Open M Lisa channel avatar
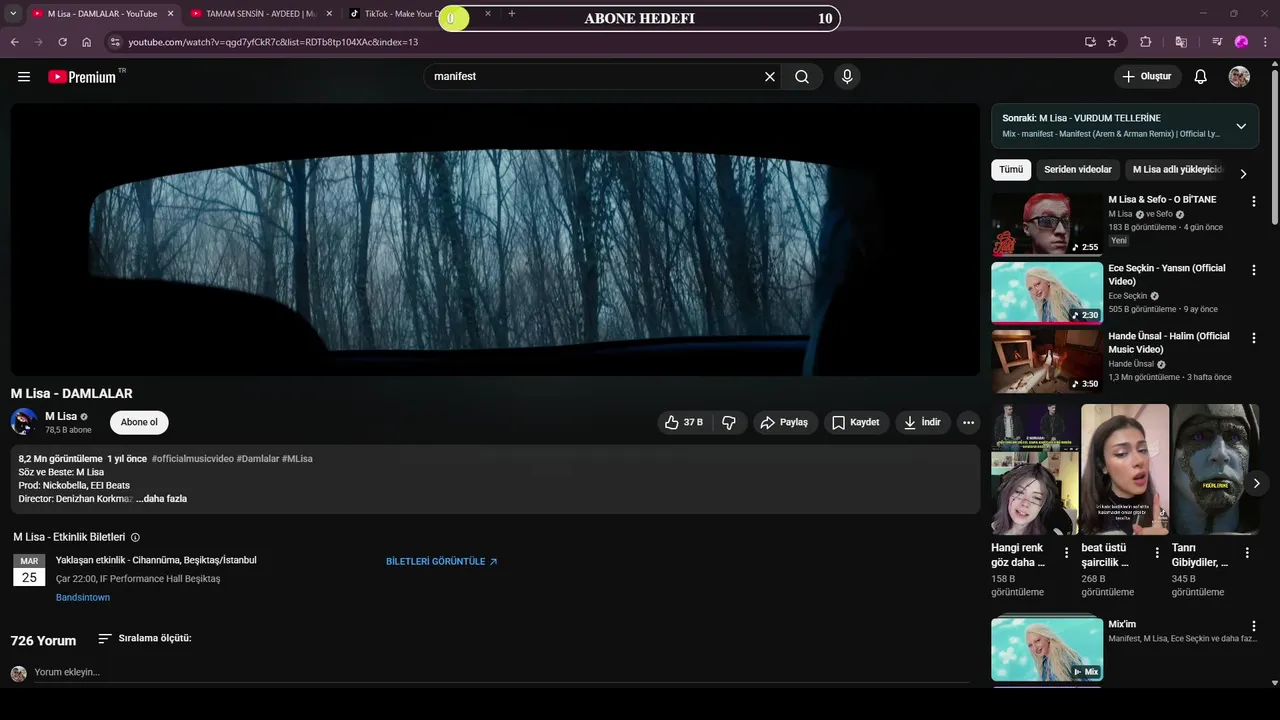1280x720 pixels. coord(24,422)
